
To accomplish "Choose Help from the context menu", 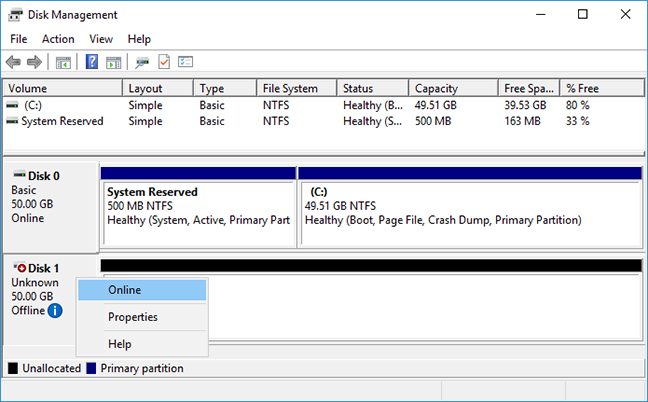I will coord(142,344).
